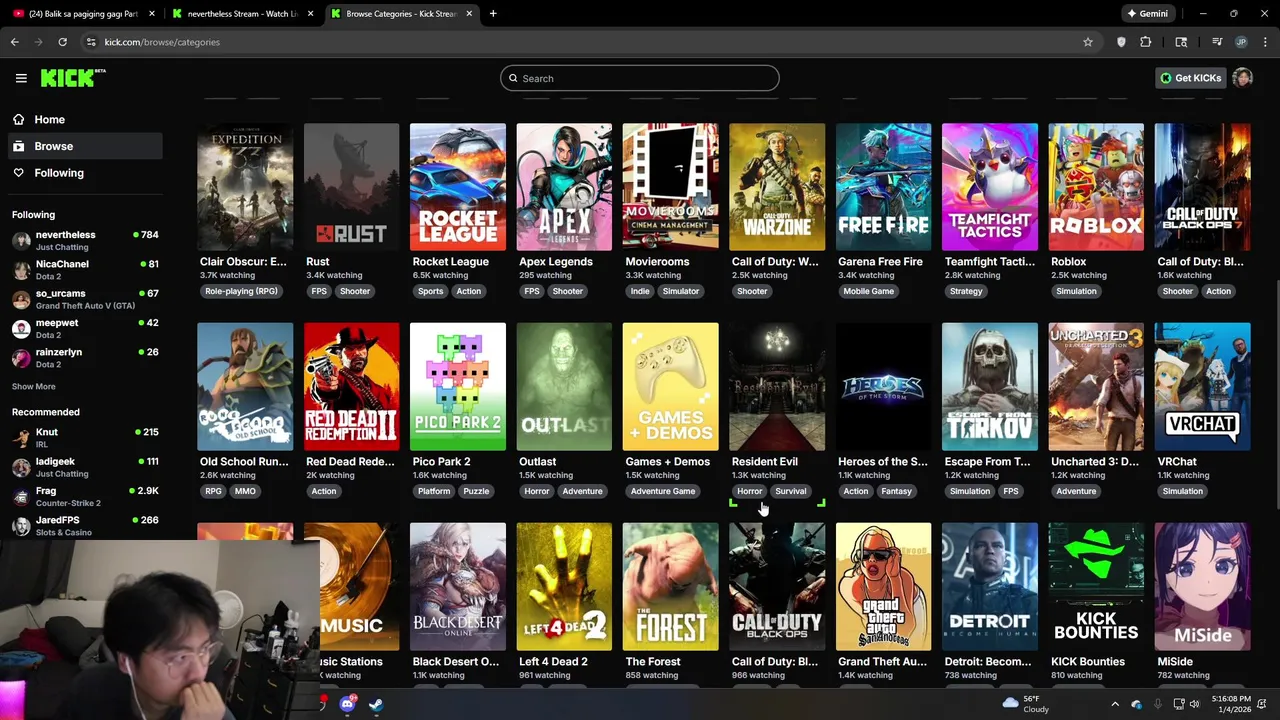This screenshot has height=720, width=1280.
Task: Open the Roblox category cover
Action: (1096, 187)
